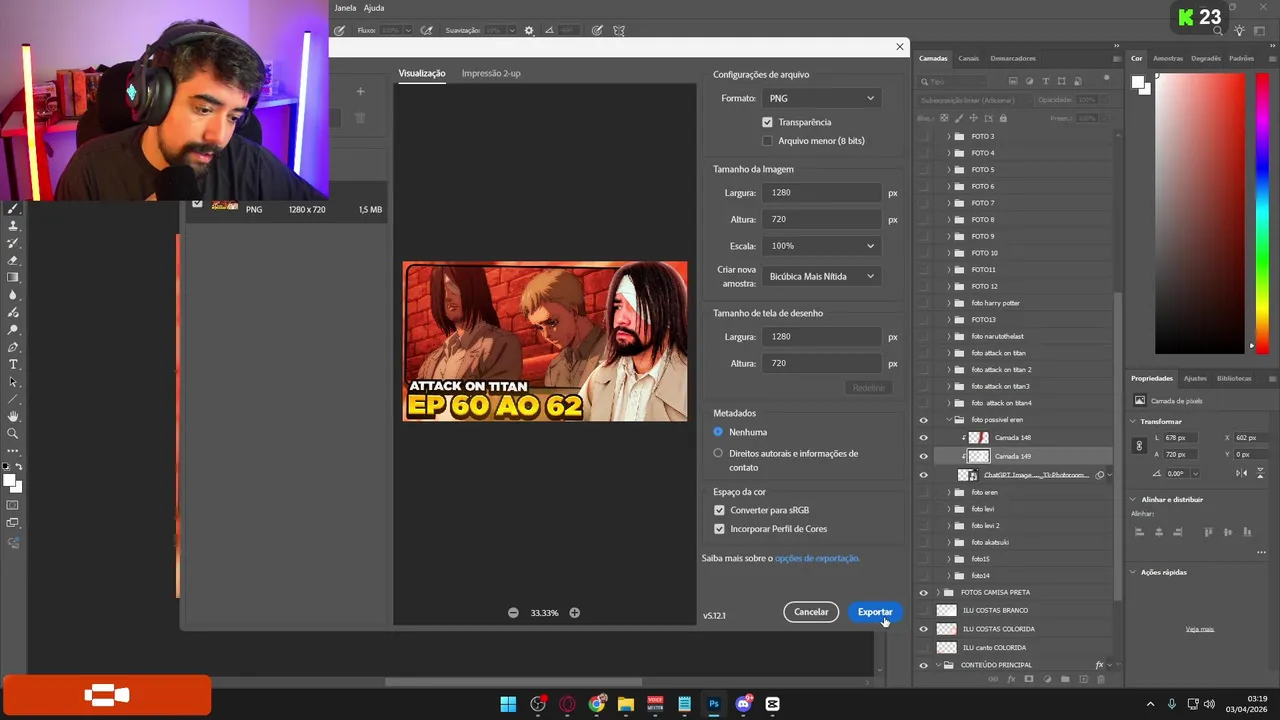
Task: Expand the foto levi group
Action: coord(949,509)
